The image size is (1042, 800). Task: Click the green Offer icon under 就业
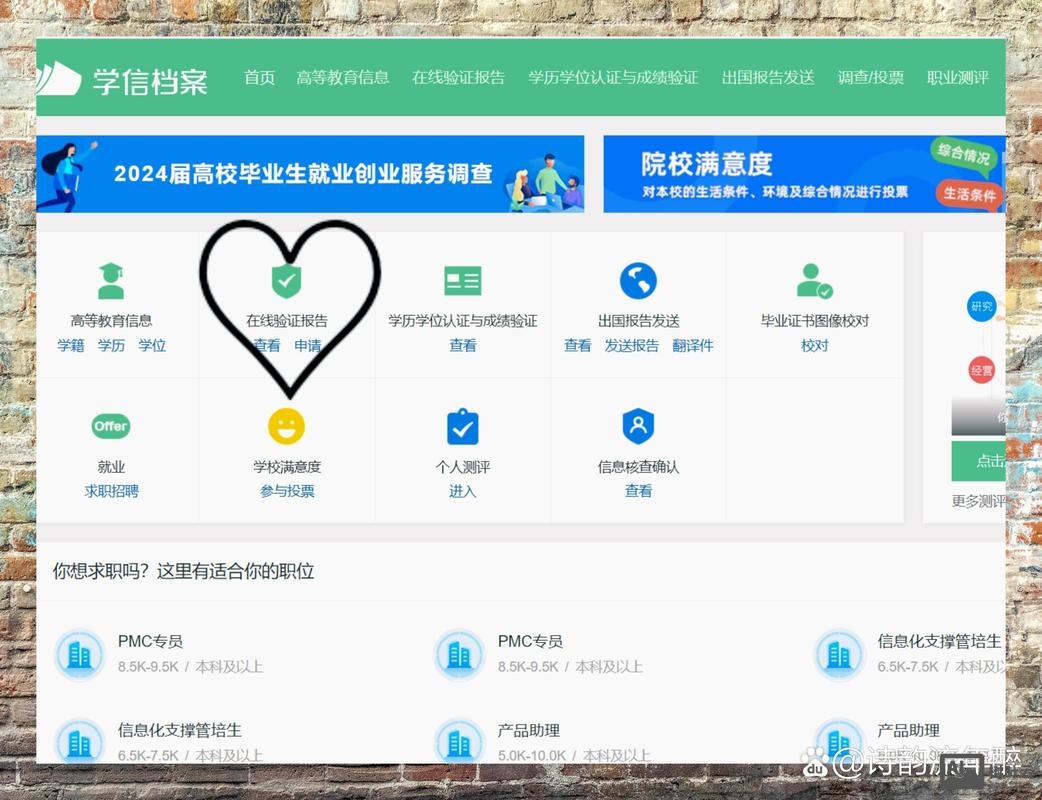pos(110,426)
